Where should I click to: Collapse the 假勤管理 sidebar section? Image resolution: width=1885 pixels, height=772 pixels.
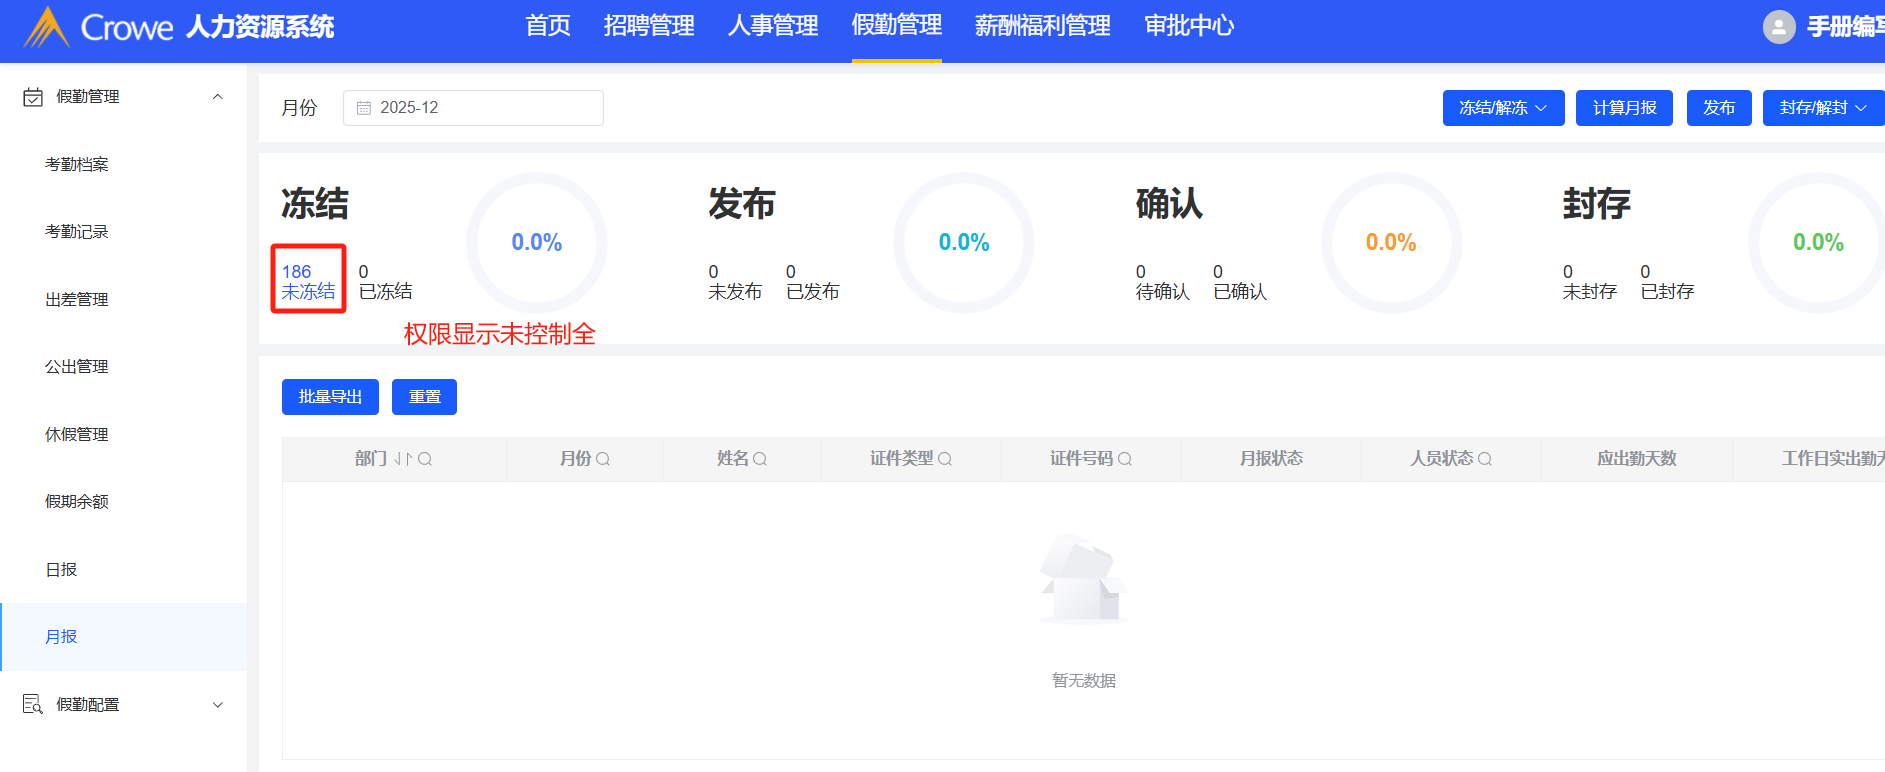217,97
